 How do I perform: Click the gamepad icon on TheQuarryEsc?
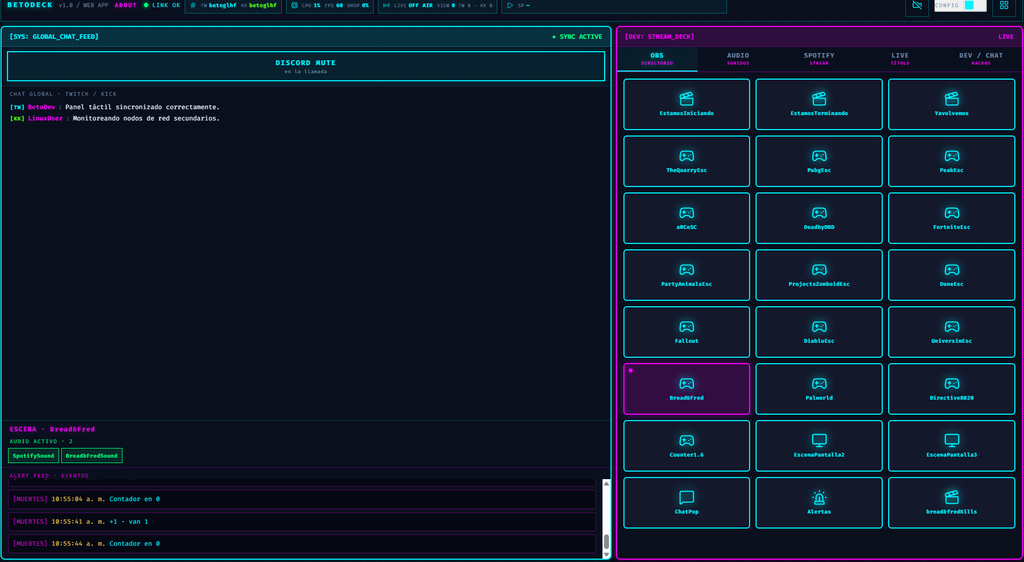pyautogui.click(x=686, y=156)
